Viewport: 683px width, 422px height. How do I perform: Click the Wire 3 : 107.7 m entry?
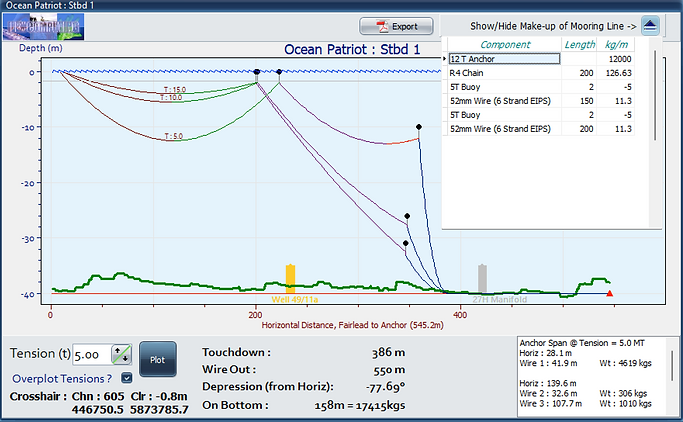click(x=550, y=403)
